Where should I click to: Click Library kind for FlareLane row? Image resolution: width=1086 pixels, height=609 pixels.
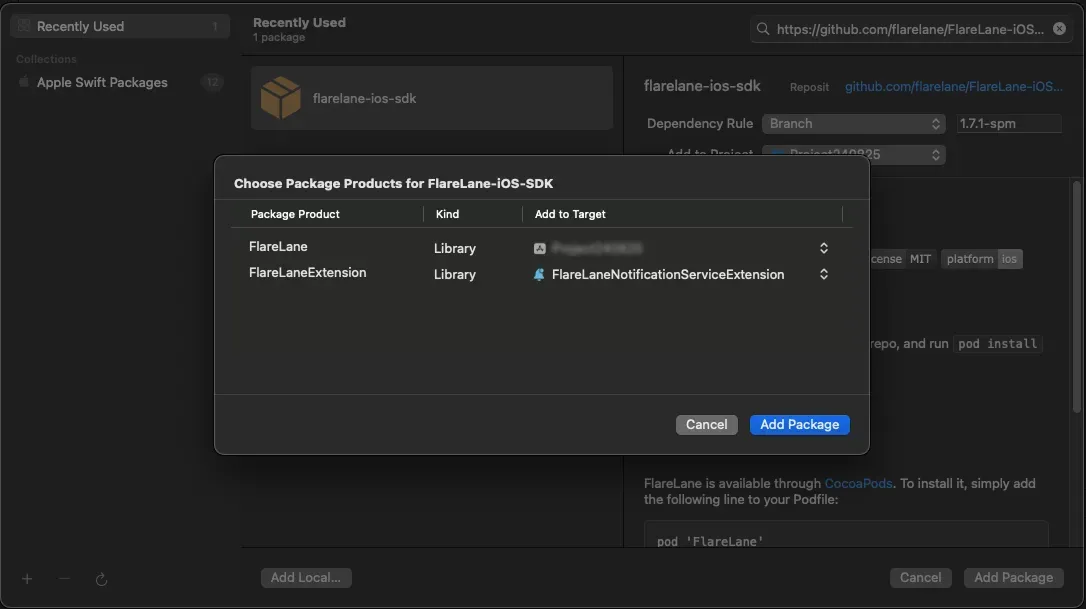point(454,248)
